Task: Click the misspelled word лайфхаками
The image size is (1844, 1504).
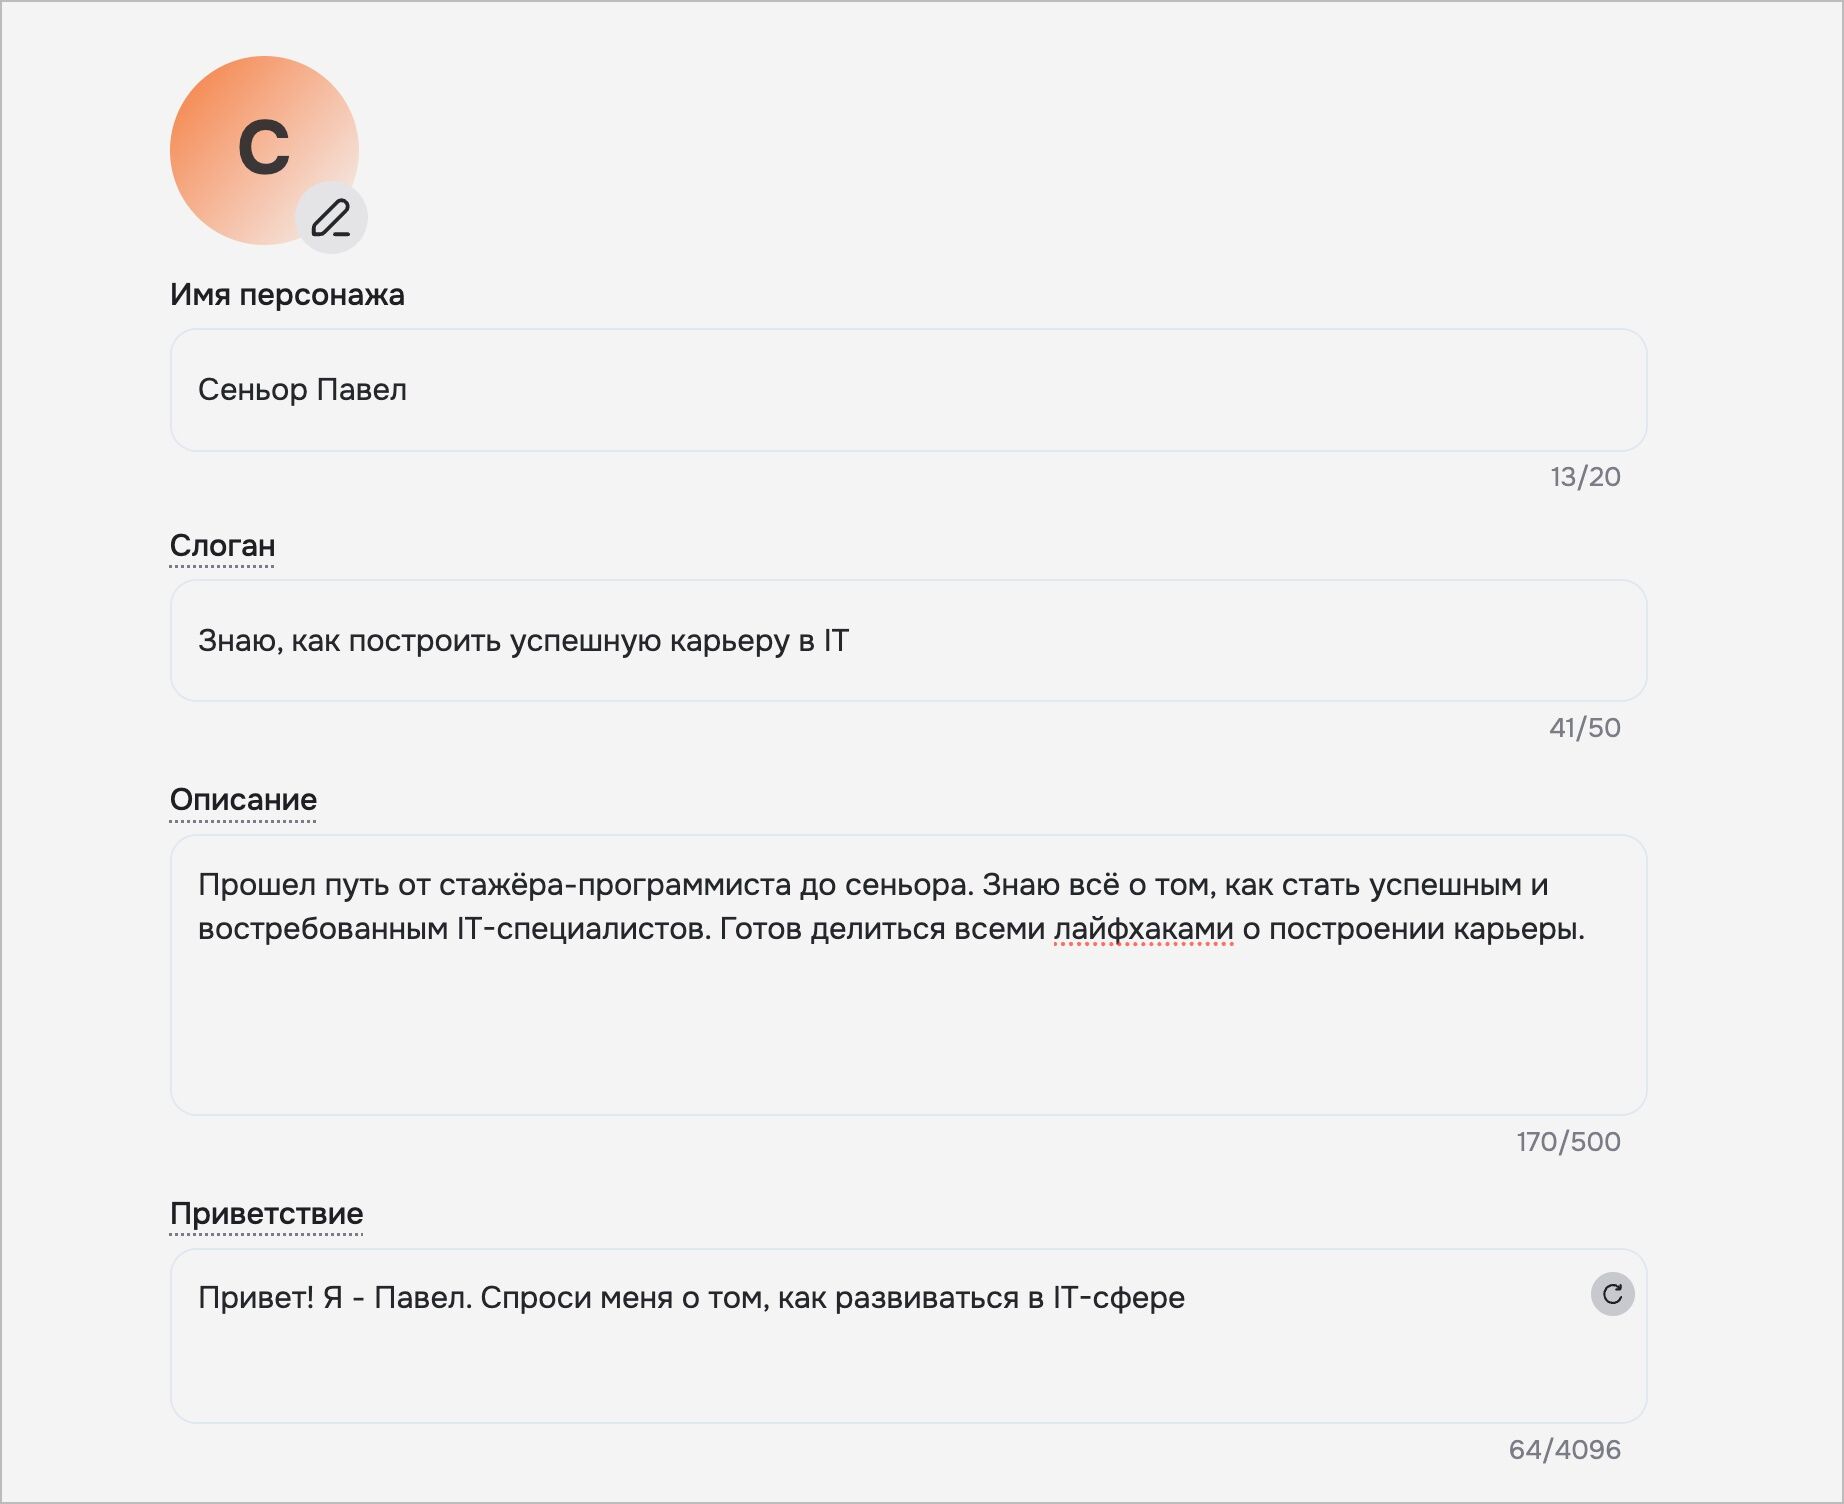Action: [x=1143, y=930]
